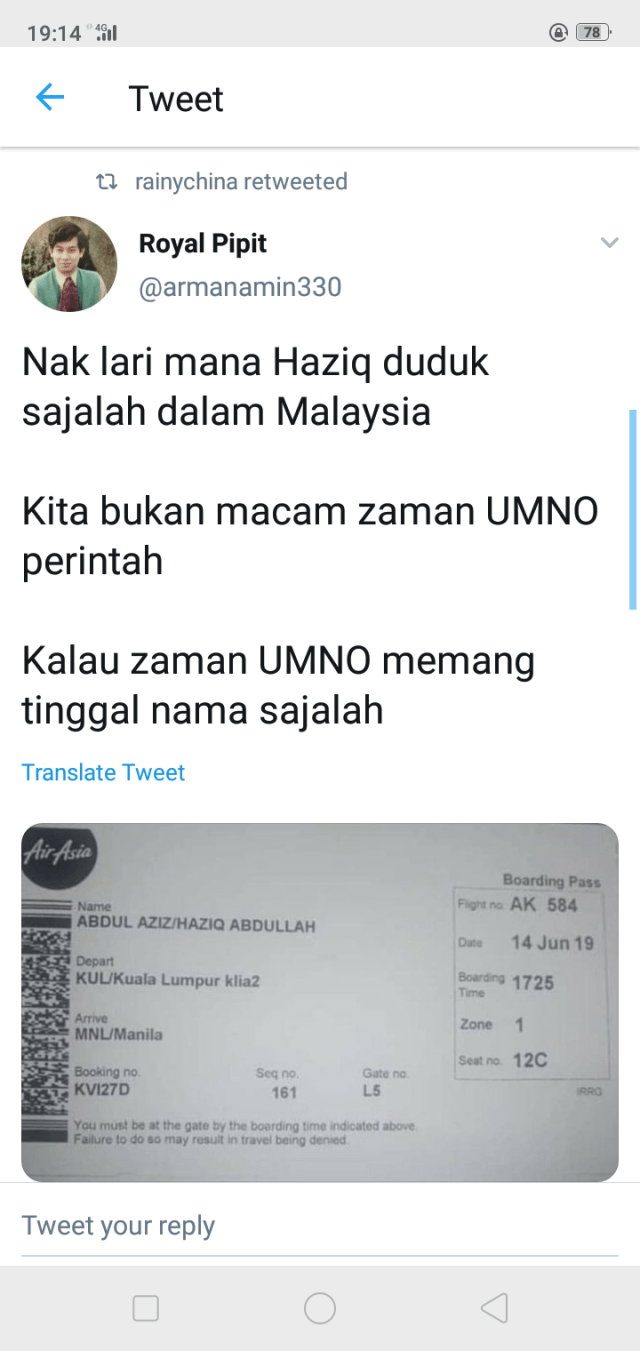Tap the Android home circle button
The width and height of the screenshot is (640, 1351).
[x=320, y=1308]
